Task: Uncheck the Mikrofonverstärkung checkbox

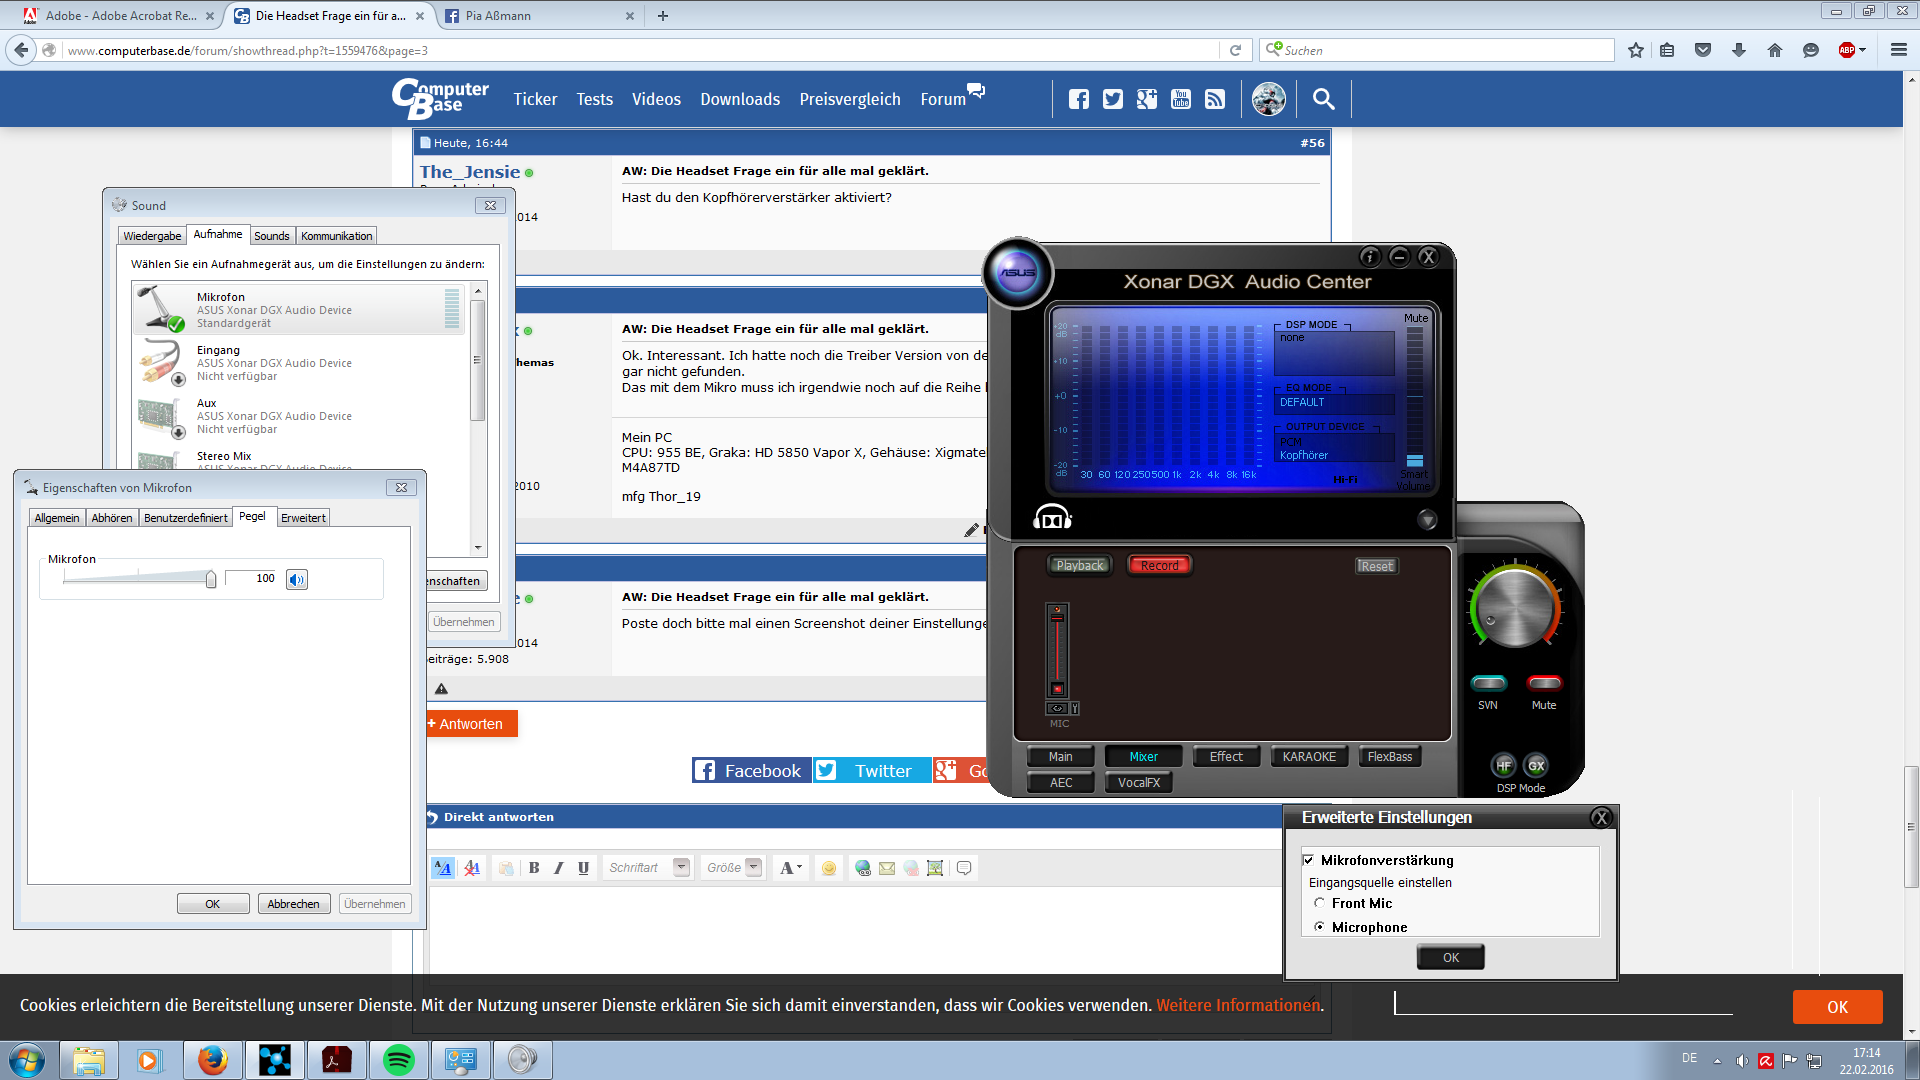Action: tap(1308, 860)
